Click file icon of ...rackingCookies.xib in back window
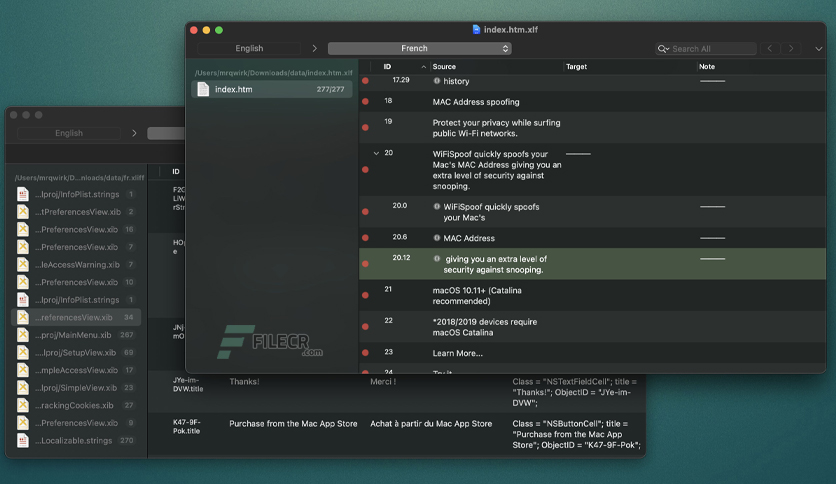The height and width of the screenshot is (484, 836). tap(22, 405)
